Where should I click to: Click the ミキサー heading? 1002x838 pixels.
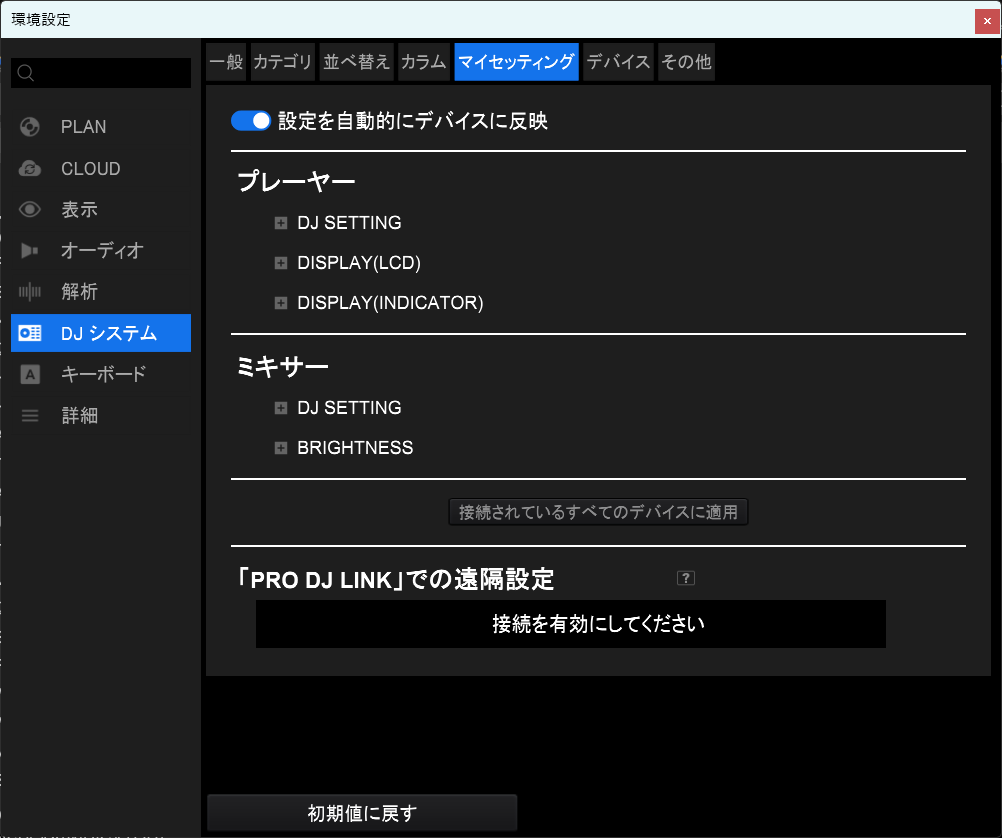tap(282, 367)
